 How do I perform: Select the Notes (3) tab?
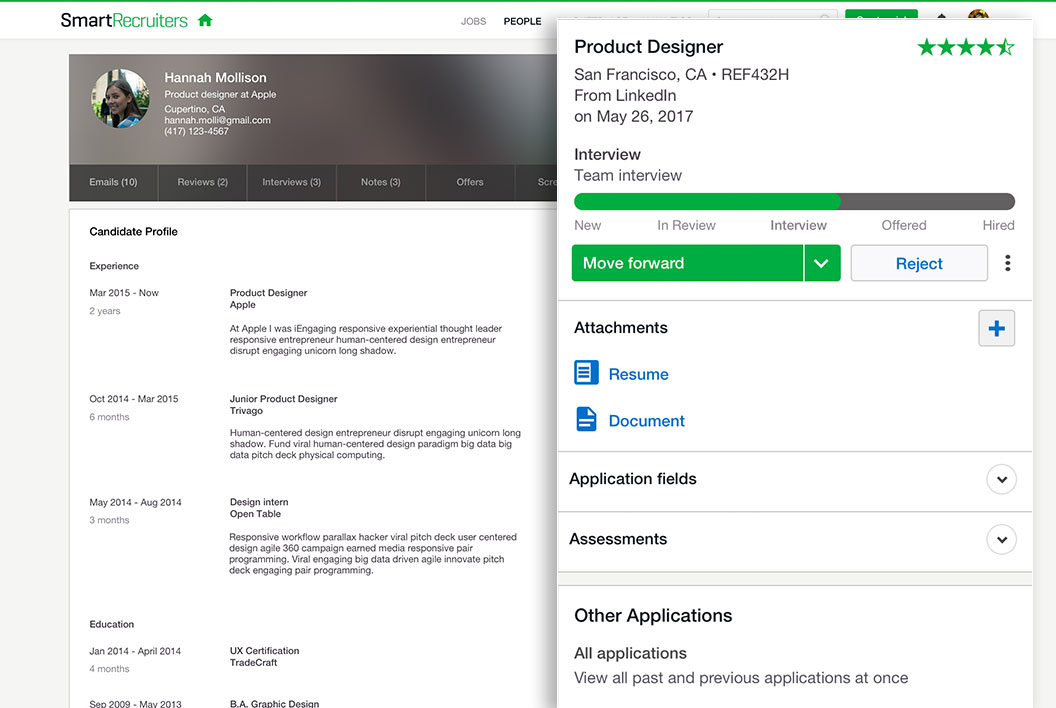tap(380, 182)
